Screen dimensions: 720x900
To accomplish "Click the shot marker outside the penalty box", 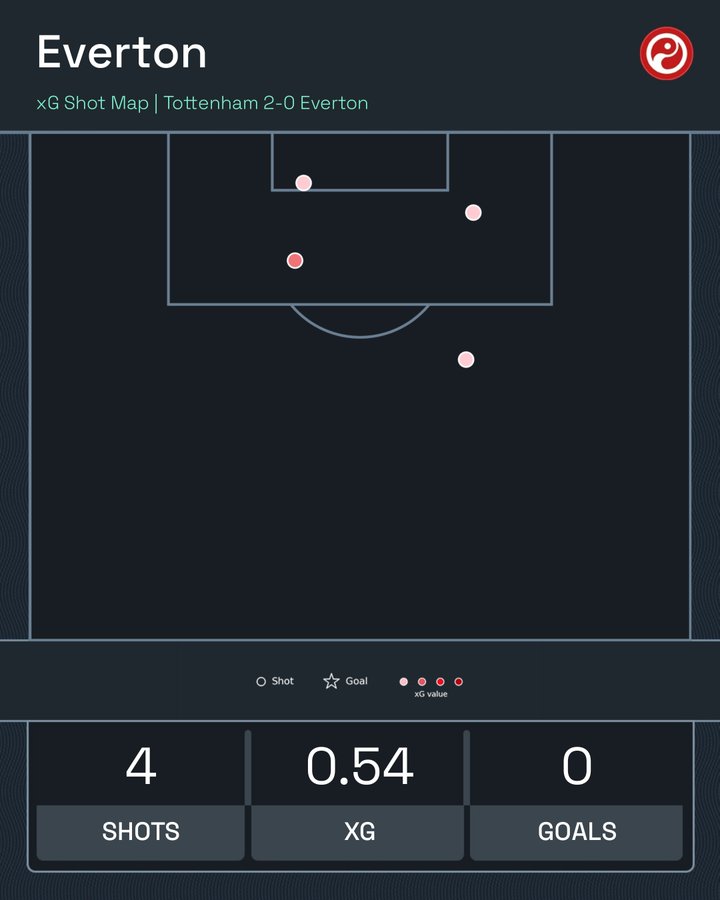I will pyautogui.click(x=466, y=360).
